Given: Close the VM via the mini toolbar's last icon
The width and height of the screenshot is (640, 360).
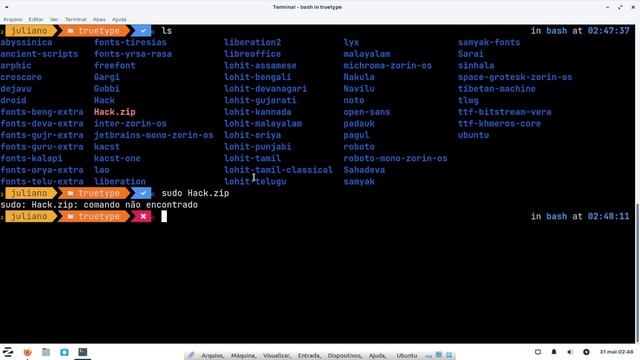Looking at the screenshot, I should click(449, 355).
